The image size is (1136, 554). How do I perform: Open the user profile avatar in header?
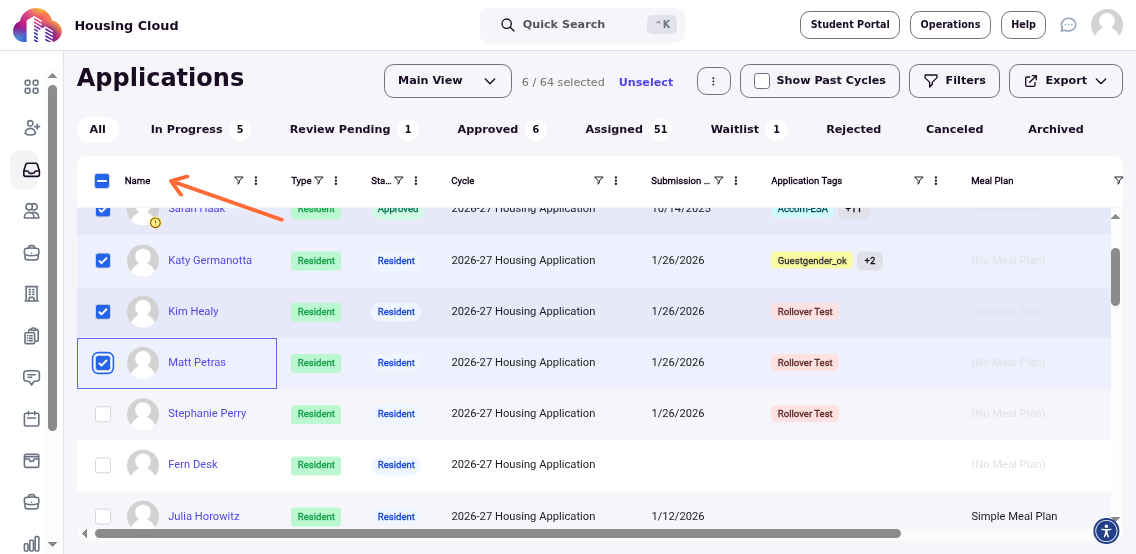1106,25
